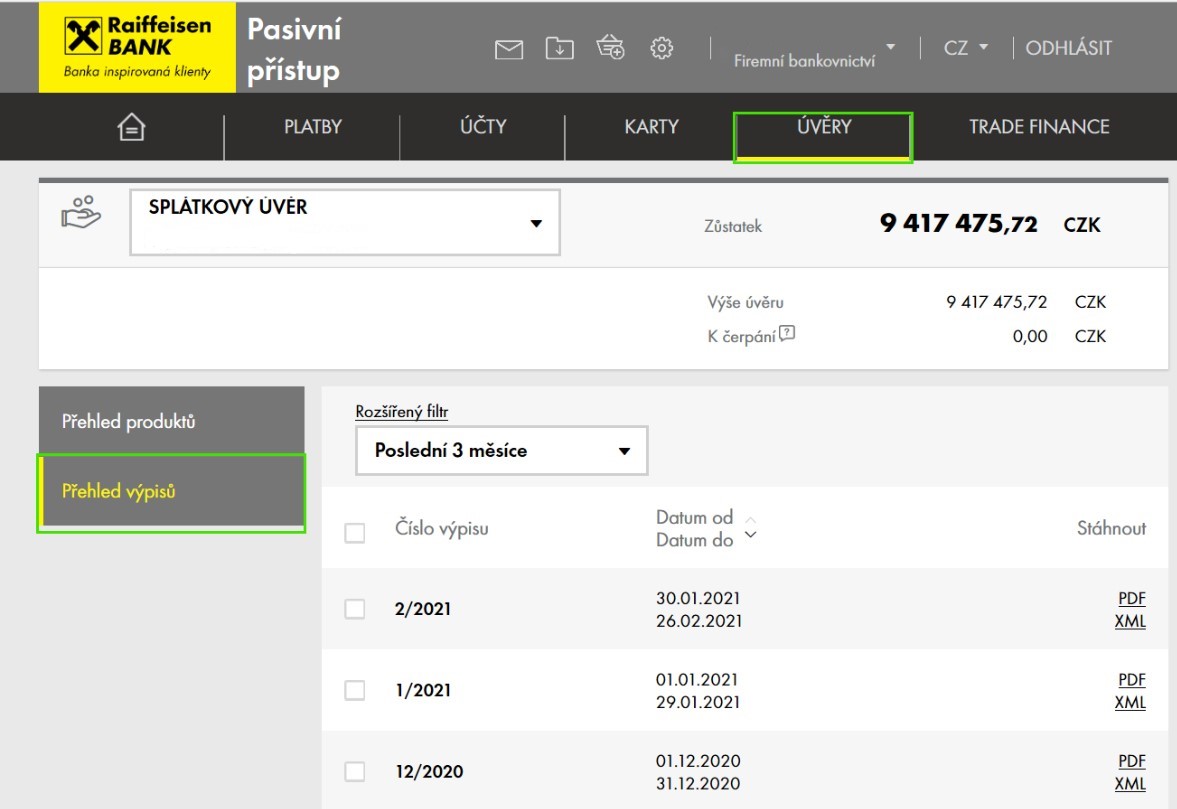This screenshot has width=1177, height=809.
Task: Download XML for statement 2/2021
Action: (1130, 621)
